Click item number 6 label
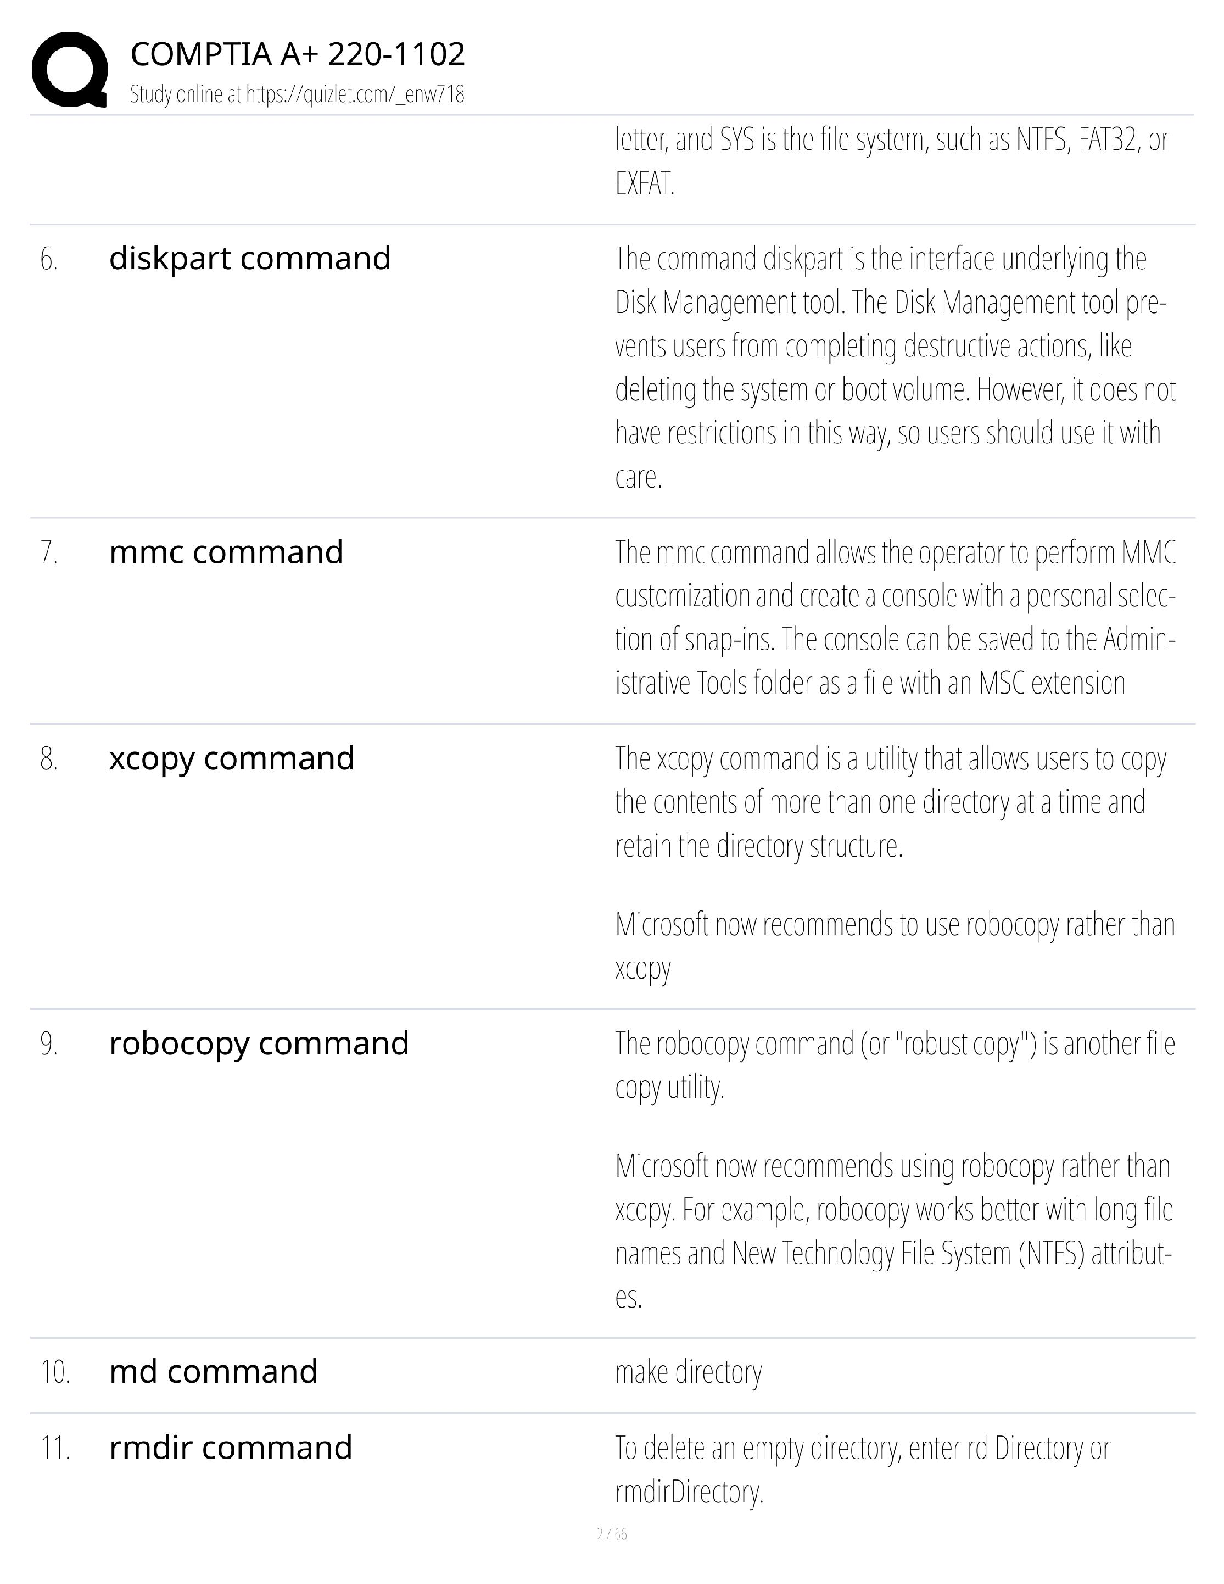The image size is (1224, 1584). 49,260
